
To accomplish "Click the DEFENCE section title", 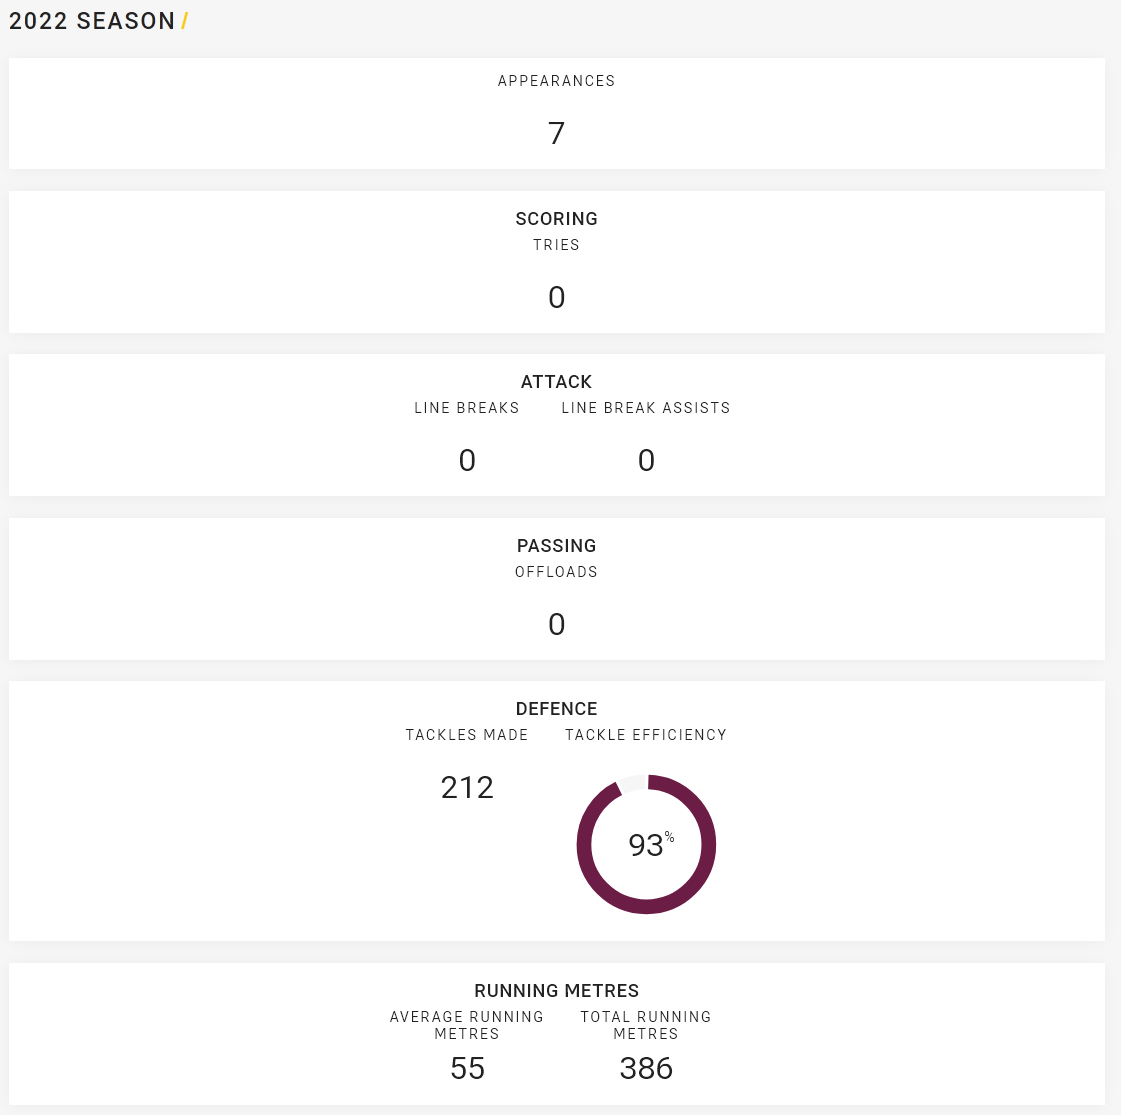I will (556, 709).
